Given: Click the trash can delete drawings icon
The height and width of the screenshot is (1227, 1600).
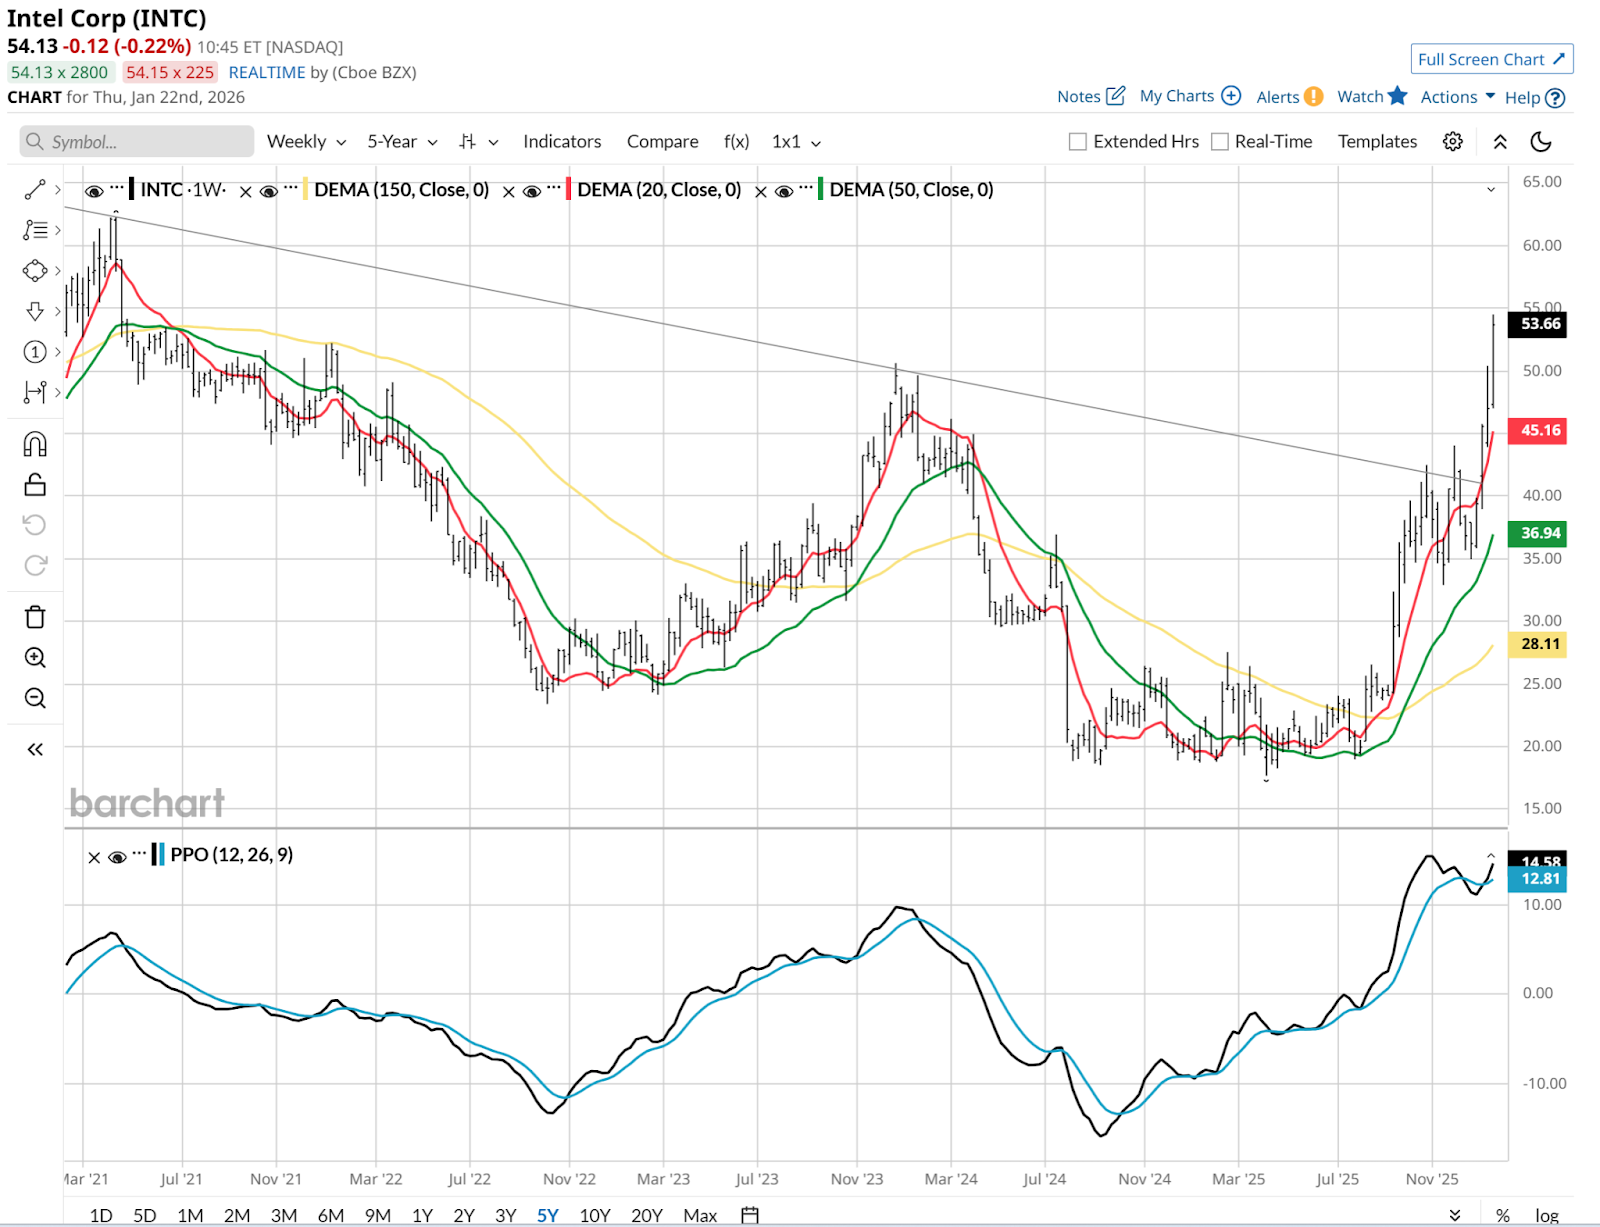Looking at the screenshot, I should 35,617.
